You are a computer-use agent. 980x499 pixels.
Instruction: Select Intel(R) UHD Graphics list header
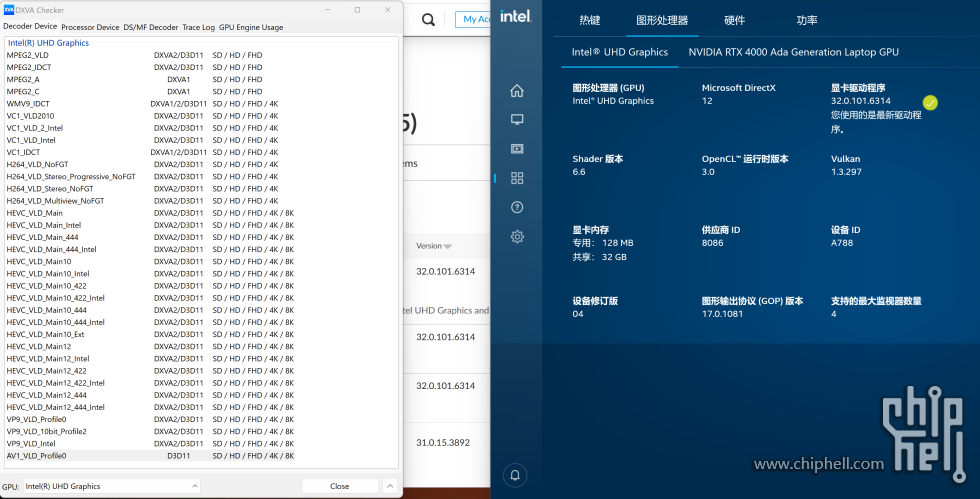click(48, 43)
